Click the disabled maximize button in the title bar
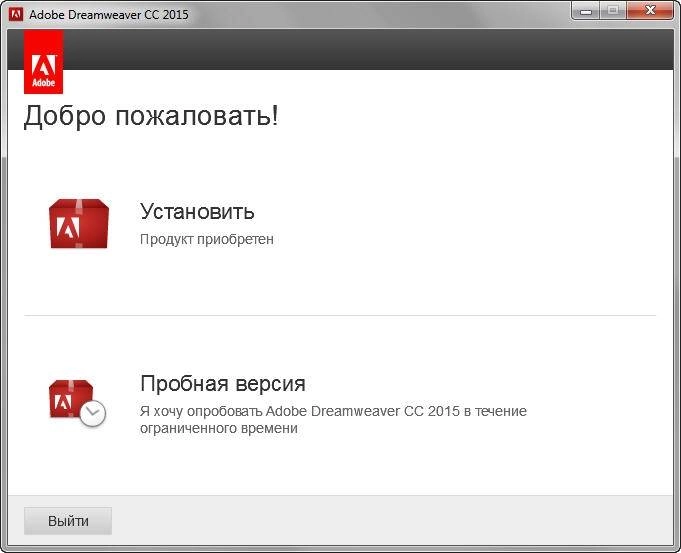This screenshot has width=681, height=553. [613, 11]
